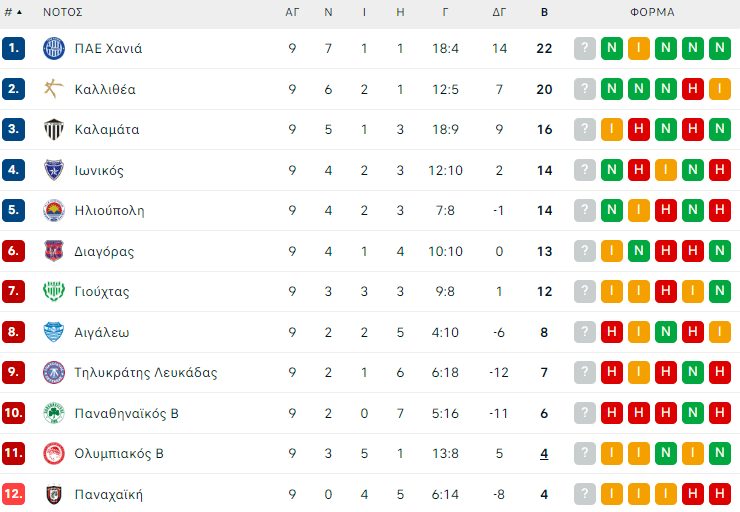
Task: Click the underlined points value for Ολυμπιακός Β
Action: click(x=544, y=453)
